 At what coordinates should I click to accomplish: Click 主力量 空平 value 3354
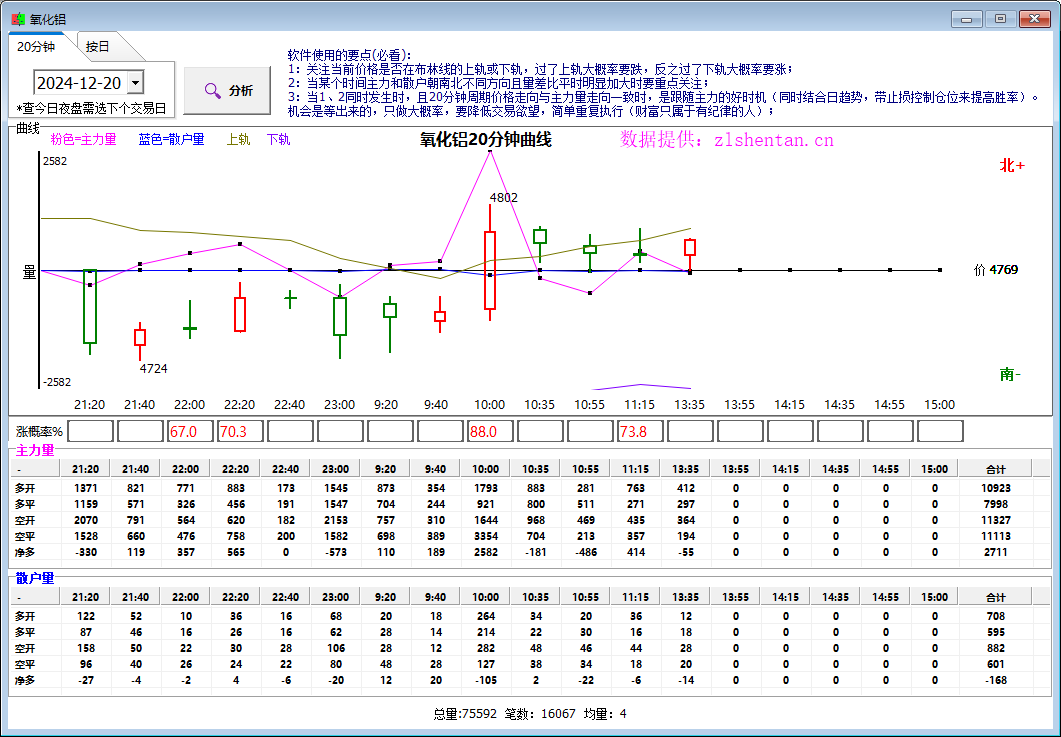(x=486, y=536)
